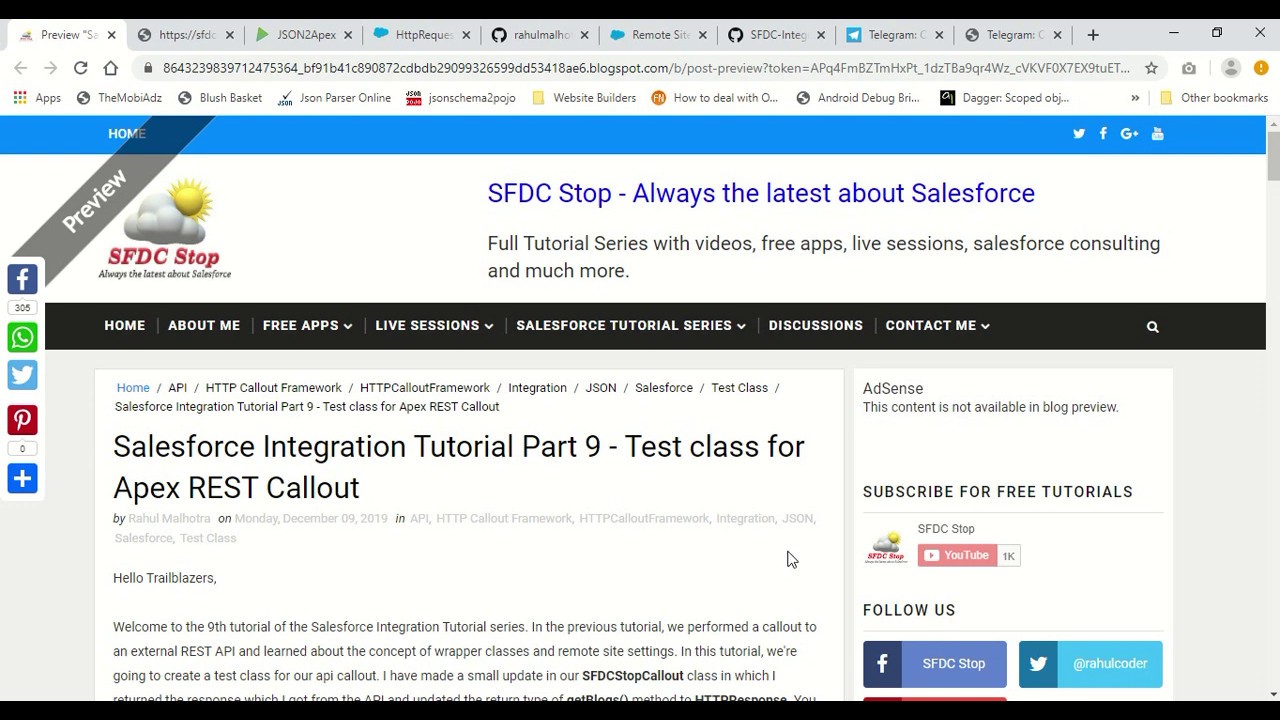Switch to the Remote Site tab
The image size is (1280, 720).
coord(659,35)
